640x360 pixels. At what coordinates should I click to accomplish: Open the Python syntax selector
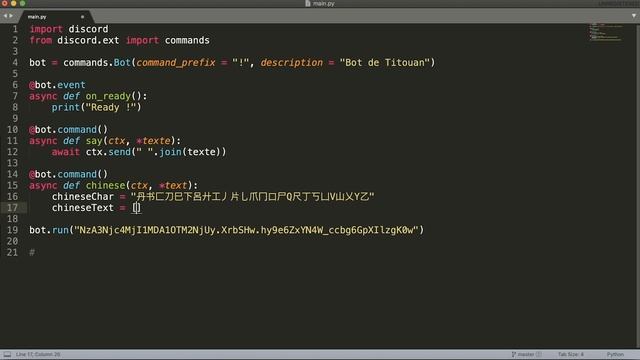point(615,354)
